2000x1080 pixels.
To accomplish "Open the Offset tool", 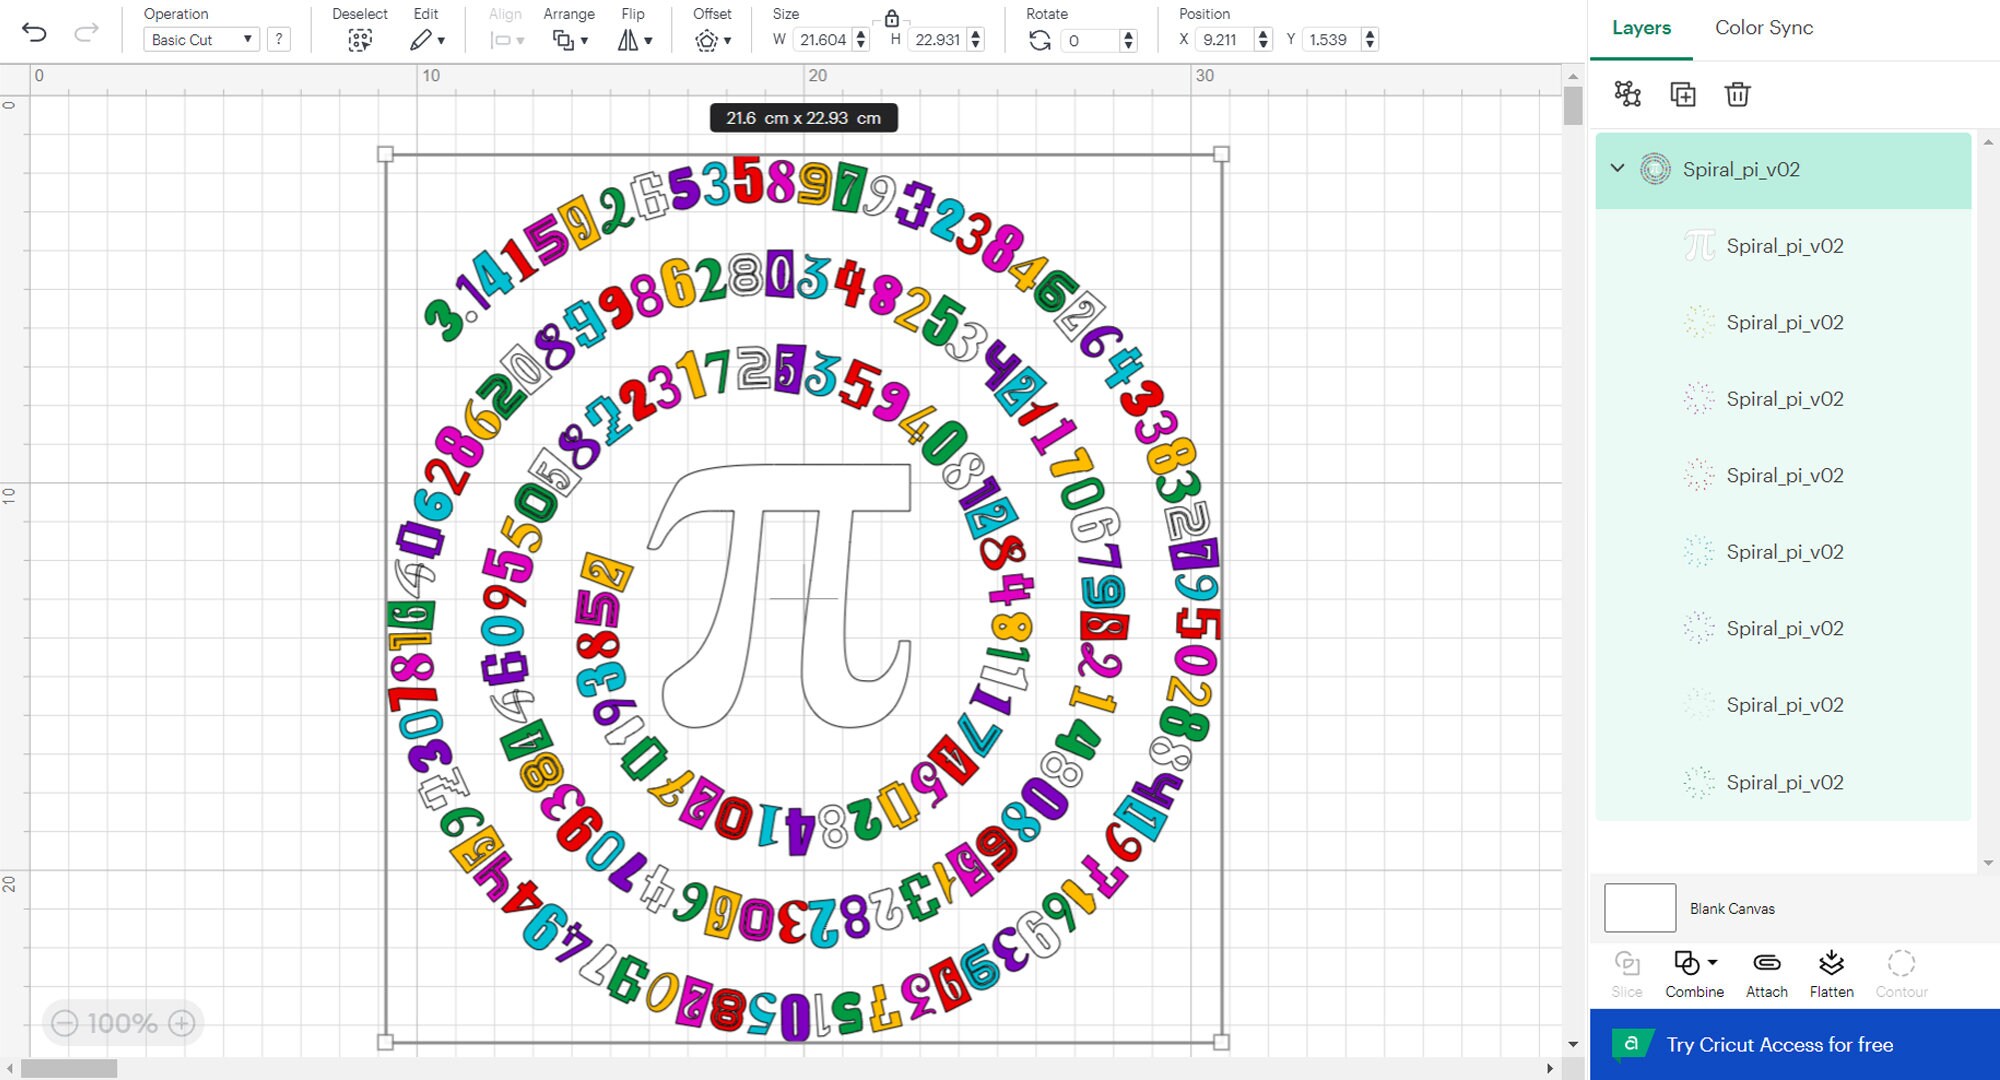I will coord(713,40).
